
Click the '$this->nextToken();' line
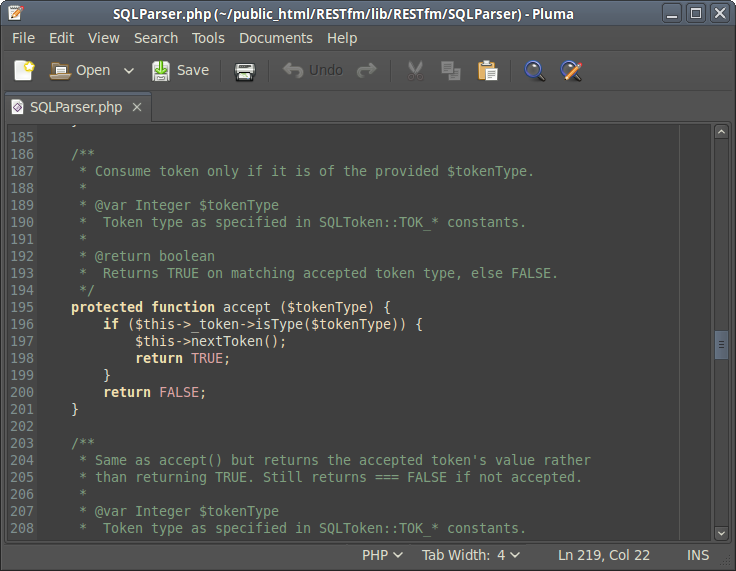pos(210,341)
